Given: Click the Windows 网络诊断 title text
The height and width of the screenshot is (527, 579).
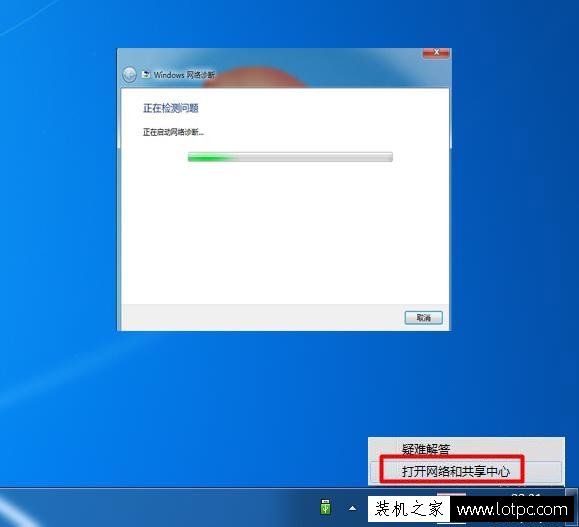Looking at the screenshot, I should [x=184, y=75].
